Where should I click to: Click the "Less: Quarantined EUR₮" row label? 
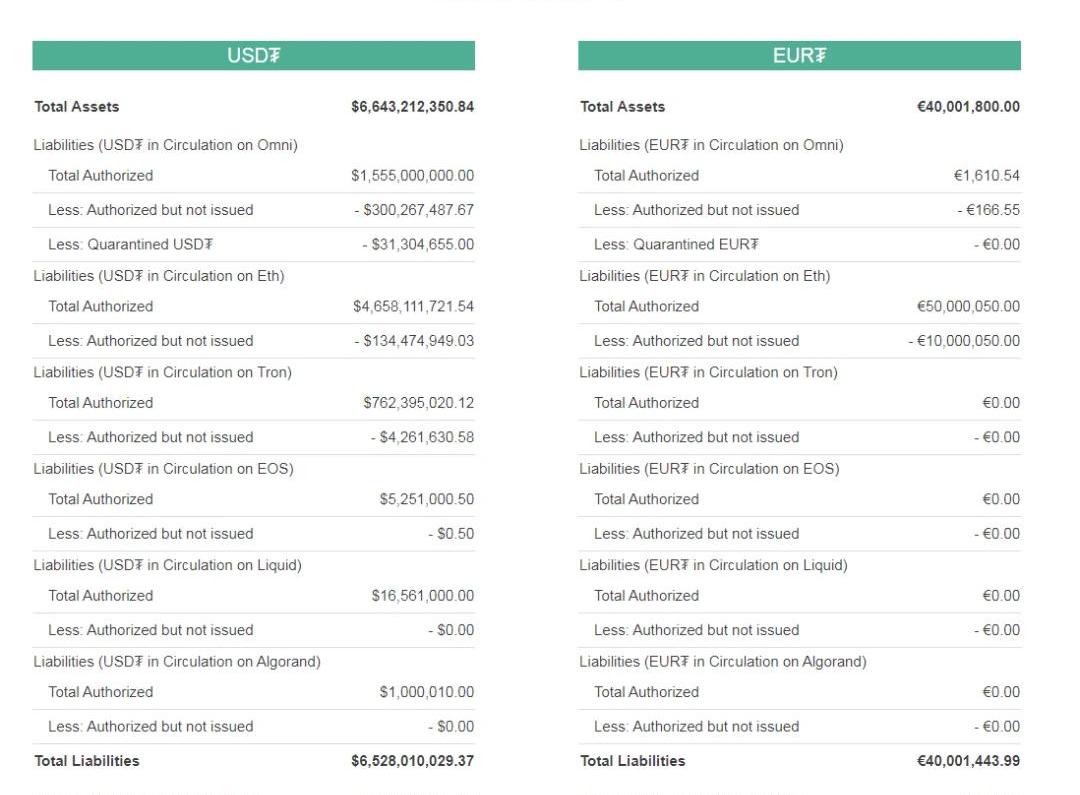click(x=676, y=244)
